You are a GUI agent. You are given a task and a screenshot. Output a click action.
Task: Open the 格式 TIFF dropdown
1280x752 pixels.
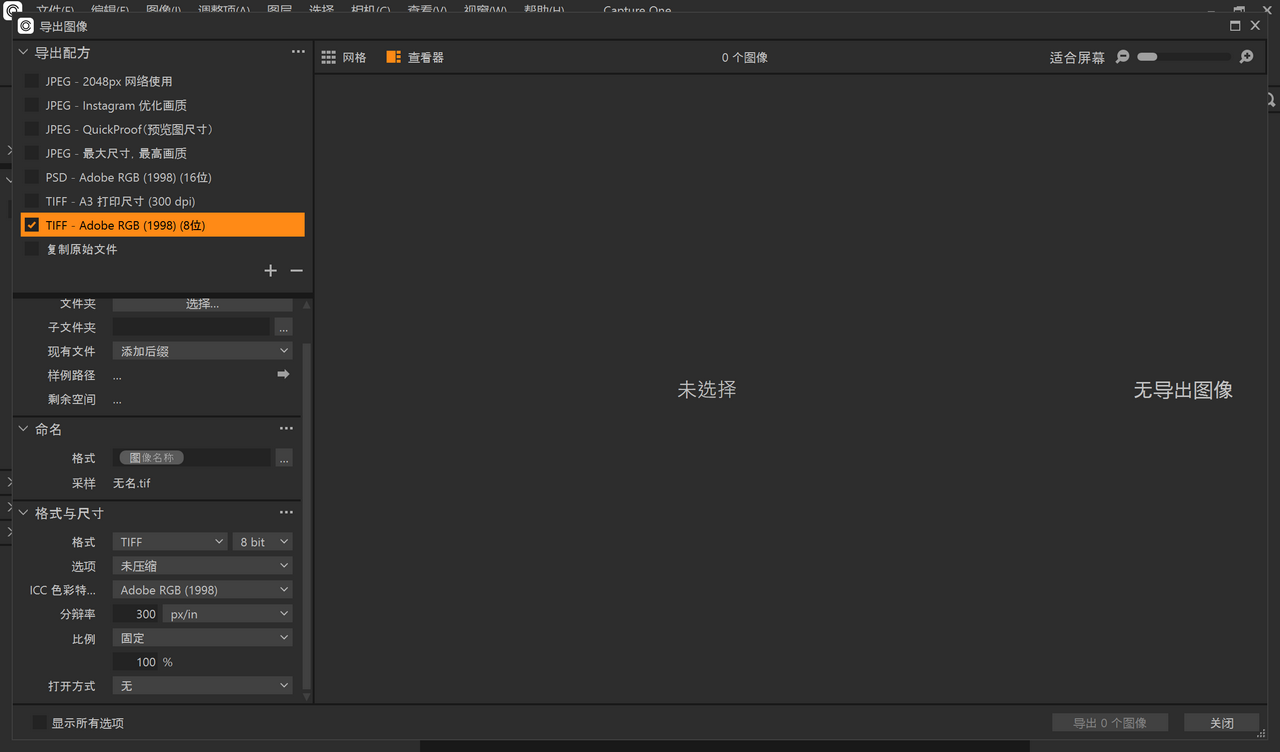click(x=169, y=541)
